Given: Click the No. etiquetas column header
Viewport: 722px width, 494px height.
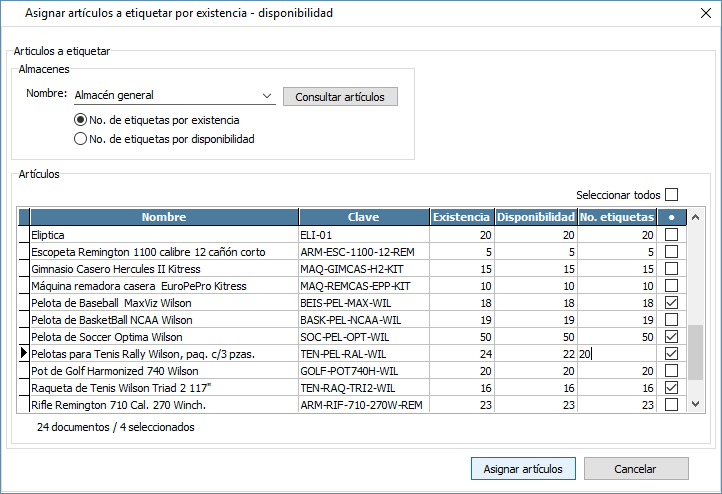Looking at the screenshot, I should click(x=617, y=217).
